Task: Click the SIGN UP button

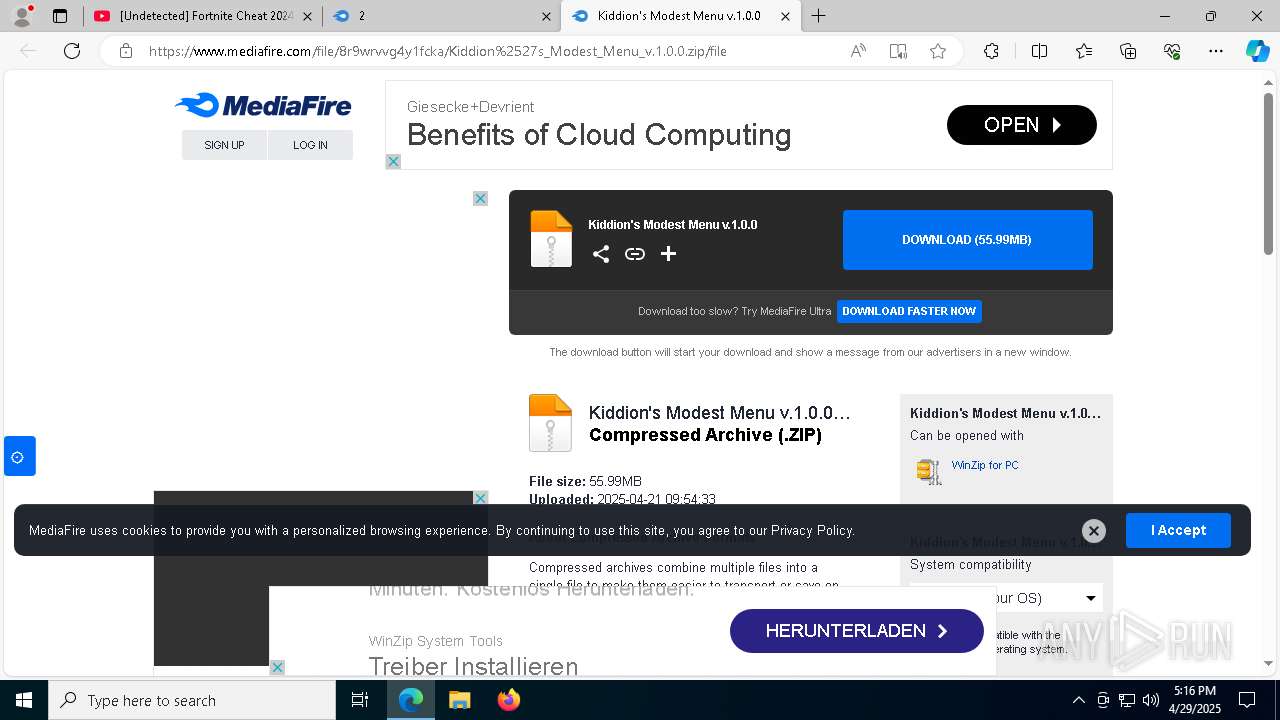Action: (x=224, y=145)
